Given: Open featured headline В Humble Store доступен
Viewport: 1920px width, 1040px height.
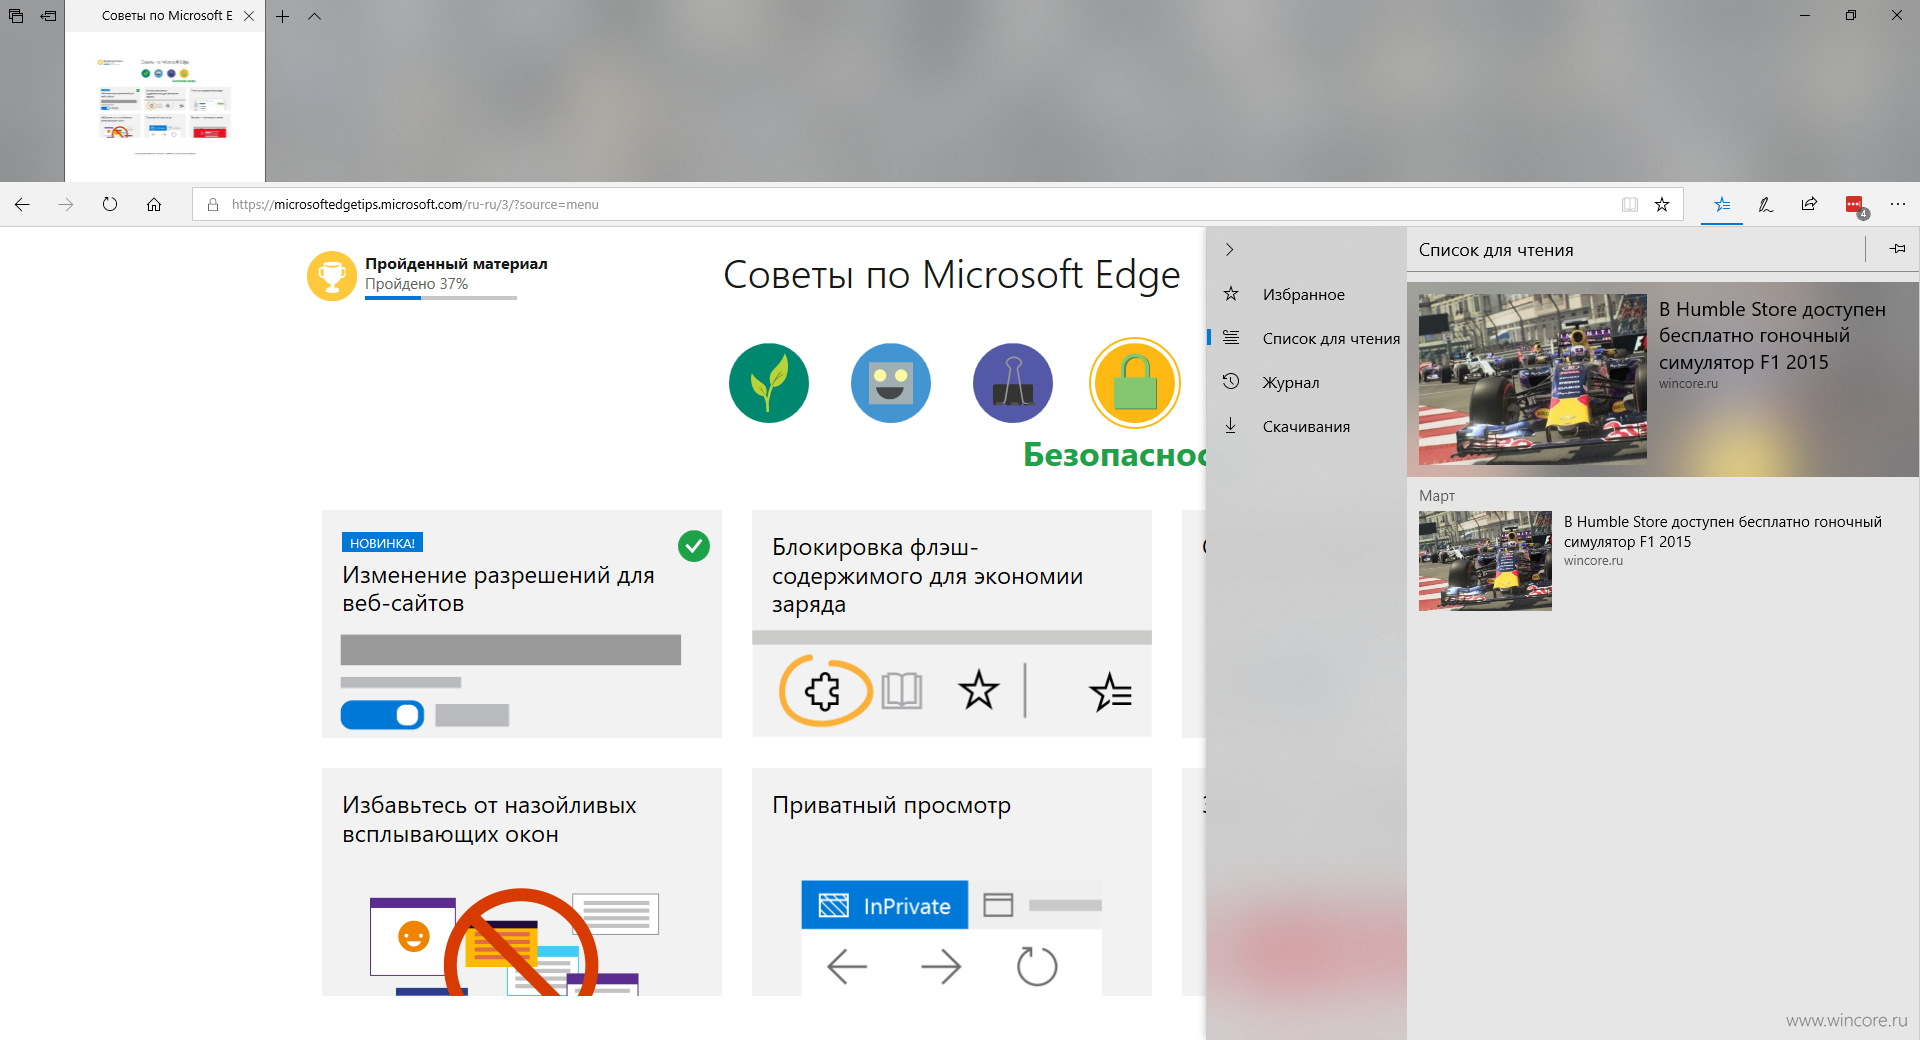Looking at the screenshot, I should (x=1772, y=336).
